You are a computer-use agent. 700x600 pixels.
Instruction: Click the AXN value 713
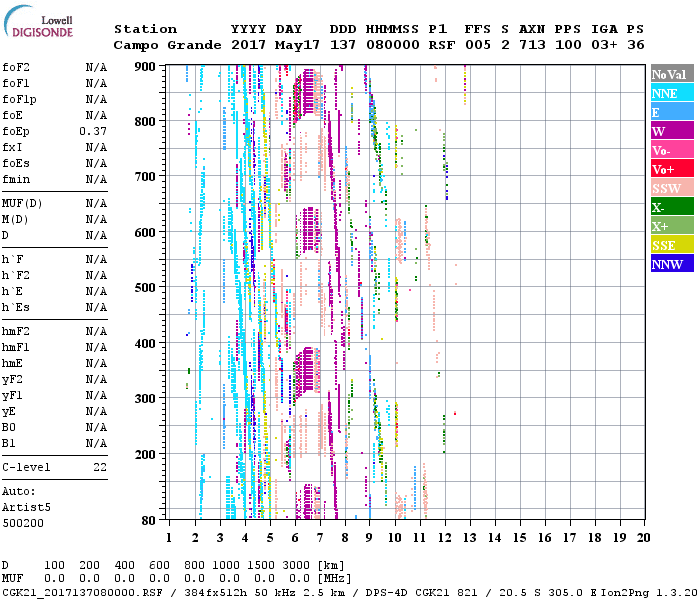tap(532, 45)
